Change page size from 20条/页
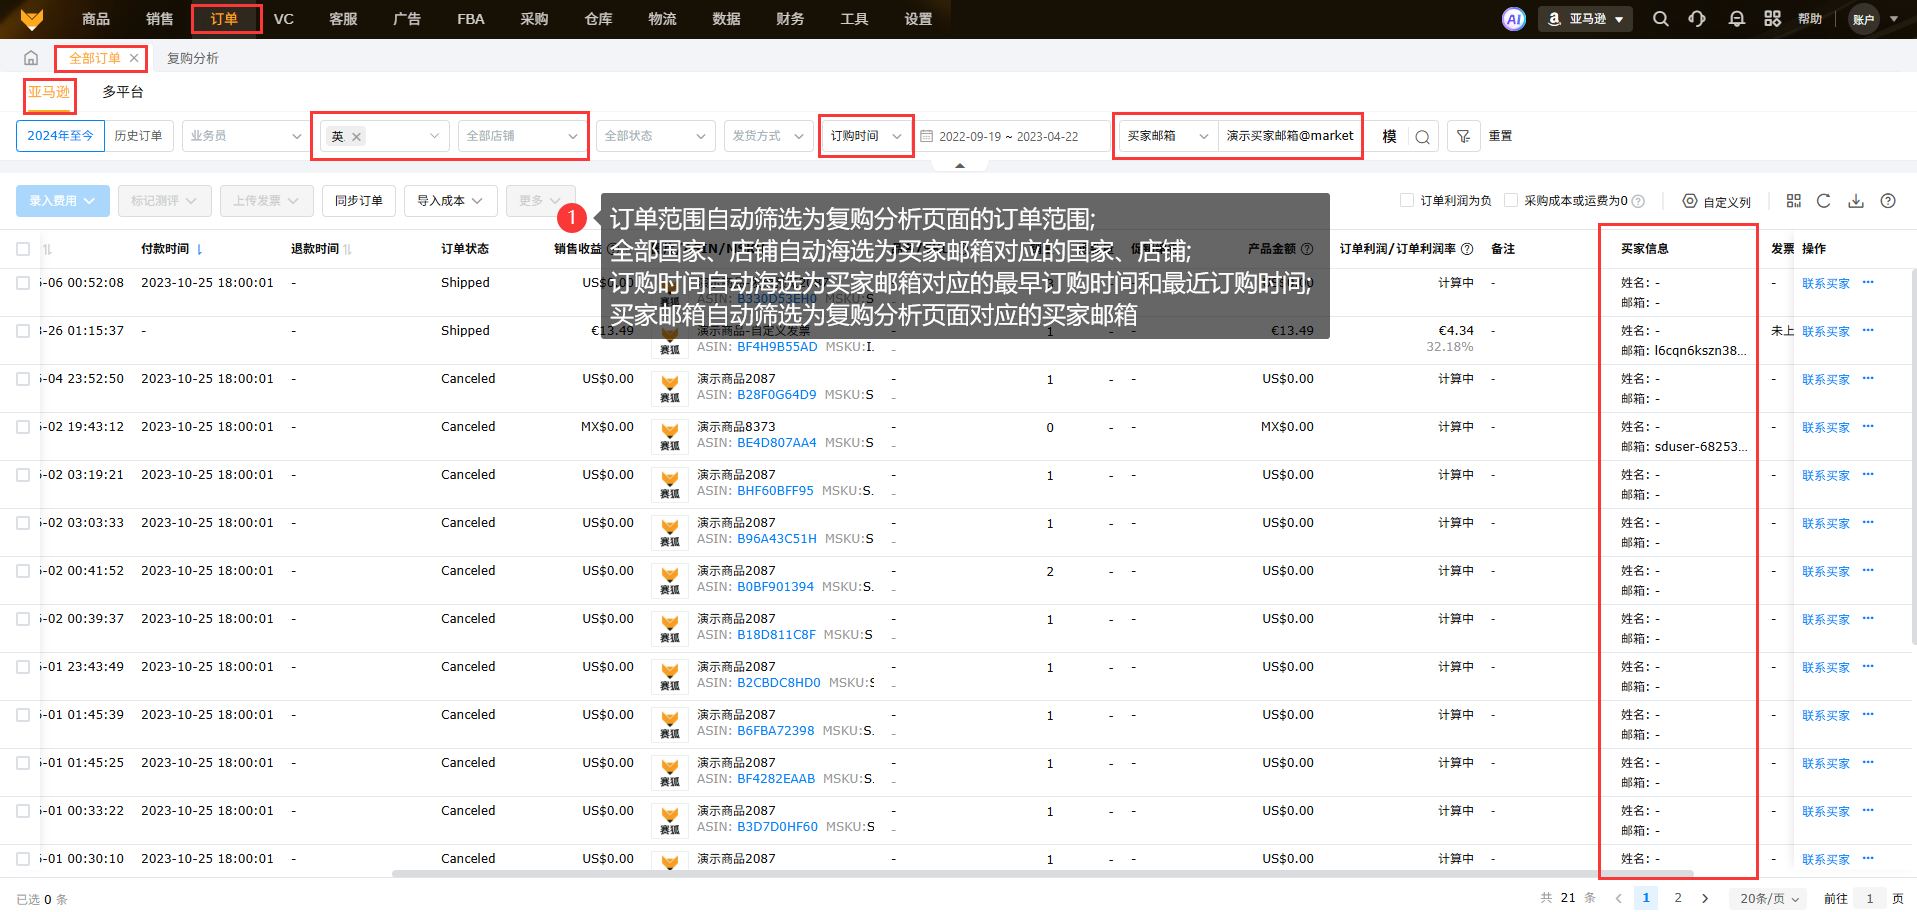 (1769, 898)
